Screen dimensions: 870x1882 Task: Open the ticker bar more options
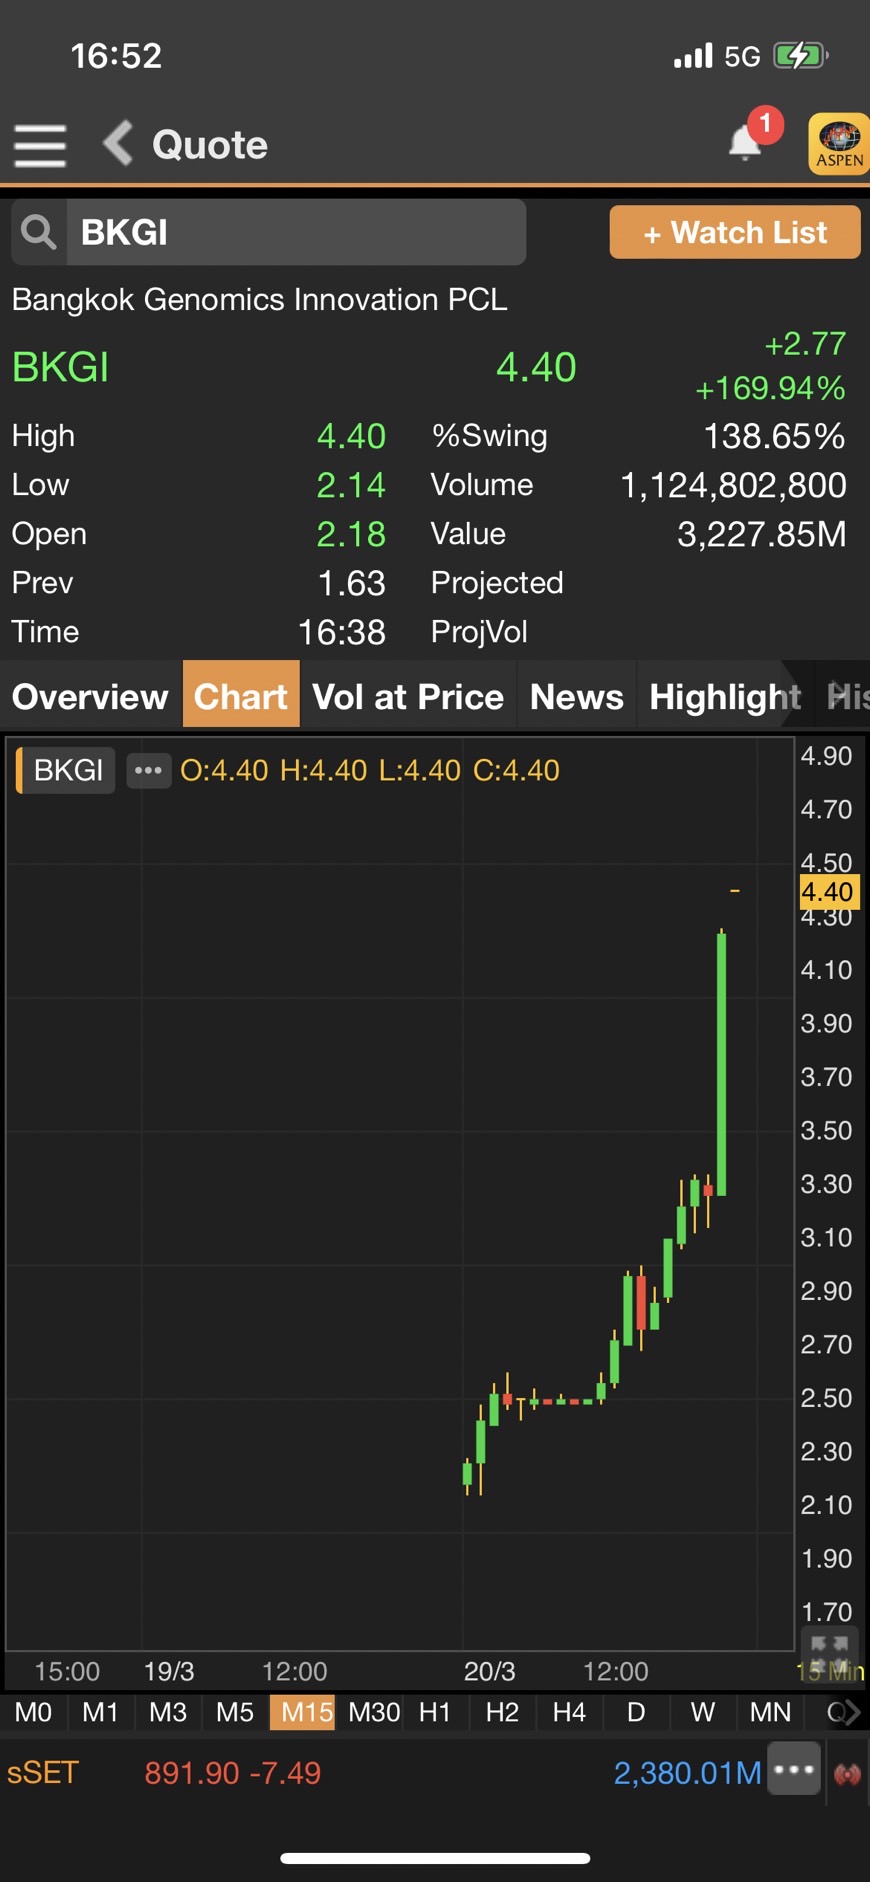pyautogui.click(x=794, y=1769)
